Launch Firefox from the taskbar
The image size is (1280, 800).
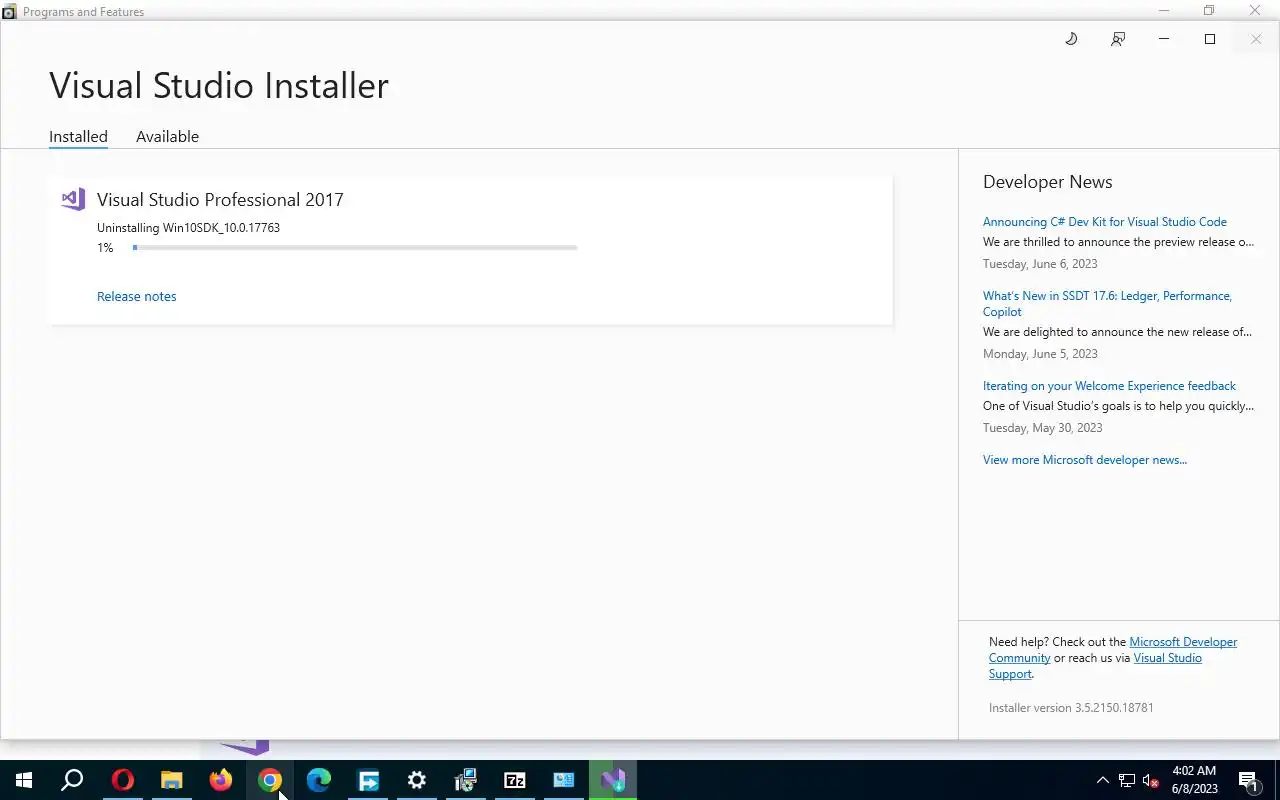(x=221, y=780)
